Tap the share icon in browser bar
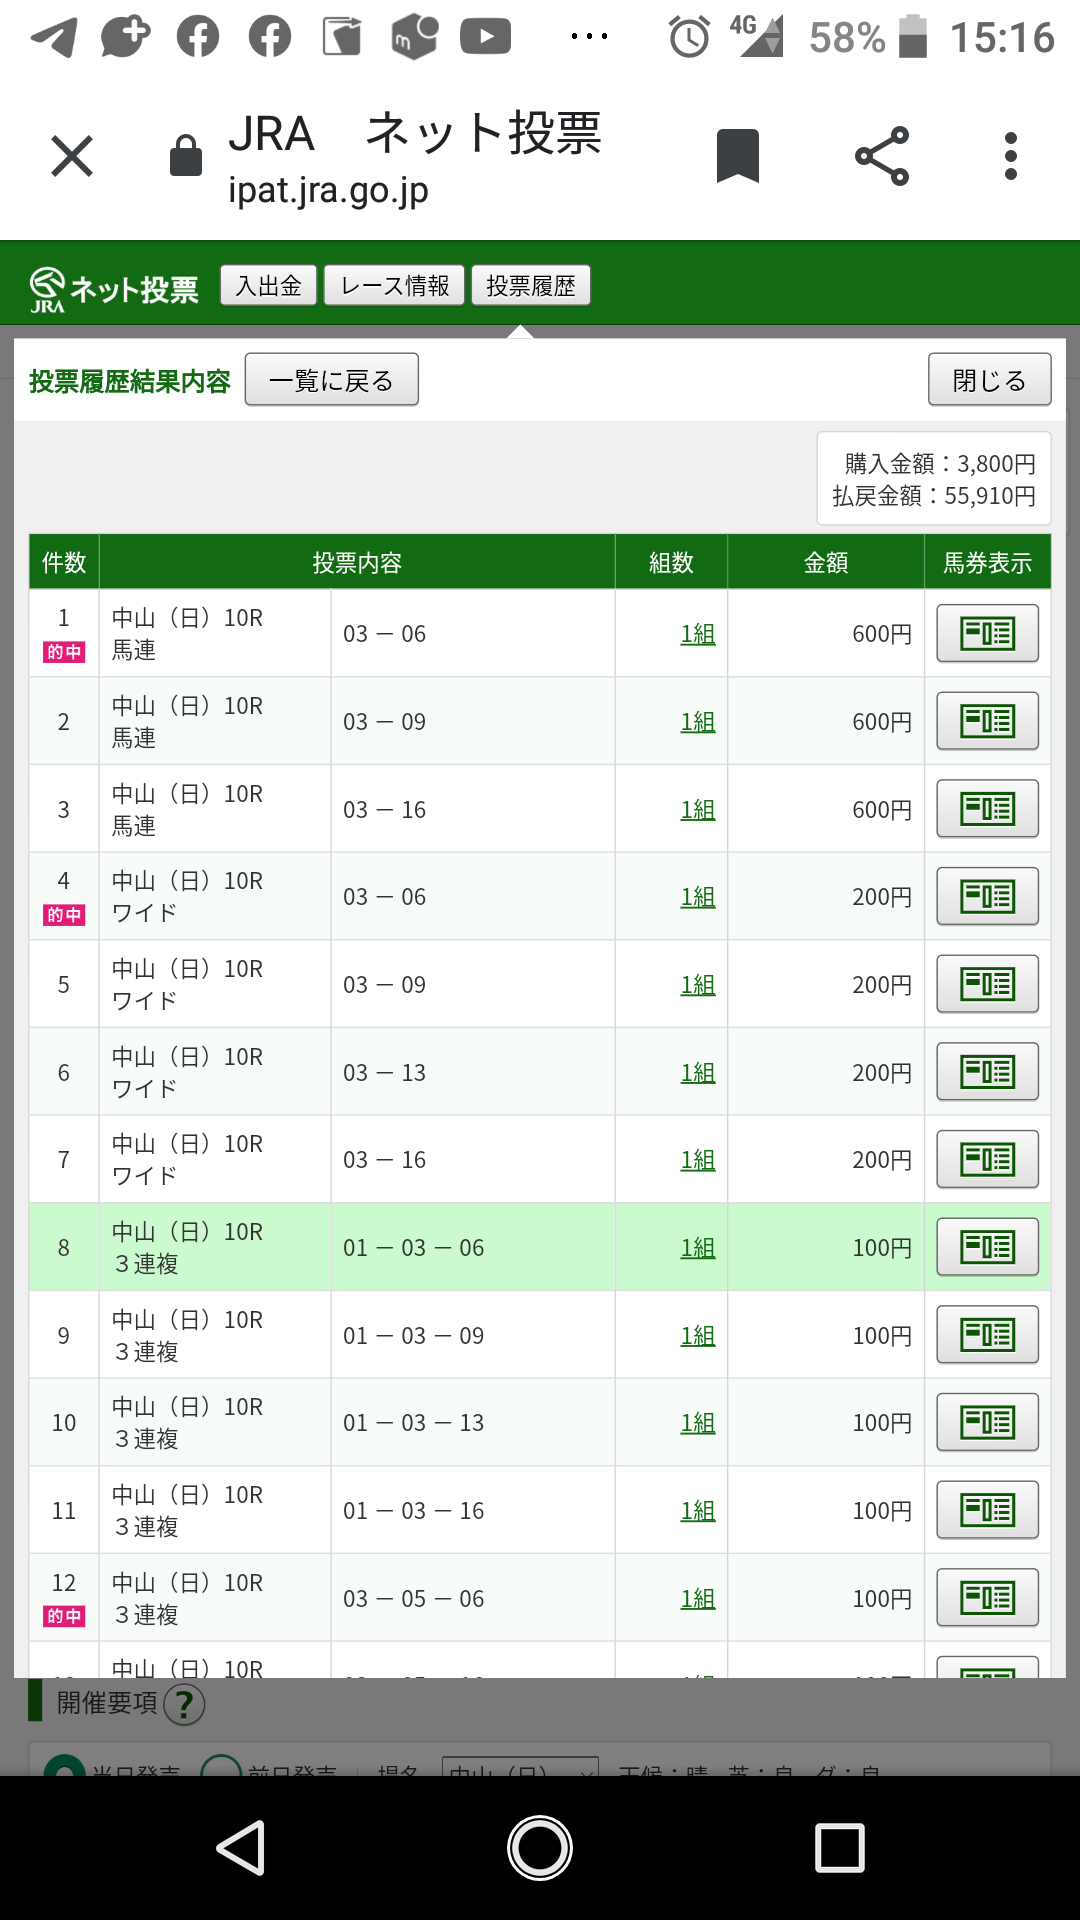 click(x=882, y=156)
